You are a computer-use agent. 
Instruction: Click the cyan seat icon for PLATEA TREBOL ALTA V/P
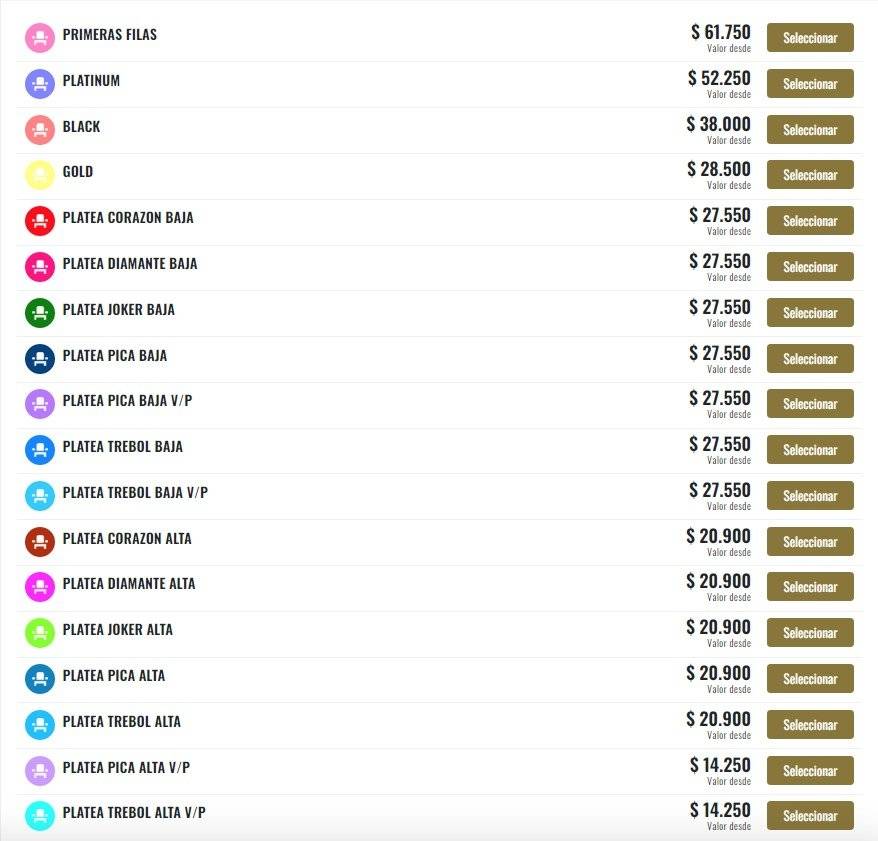[40, 816]
